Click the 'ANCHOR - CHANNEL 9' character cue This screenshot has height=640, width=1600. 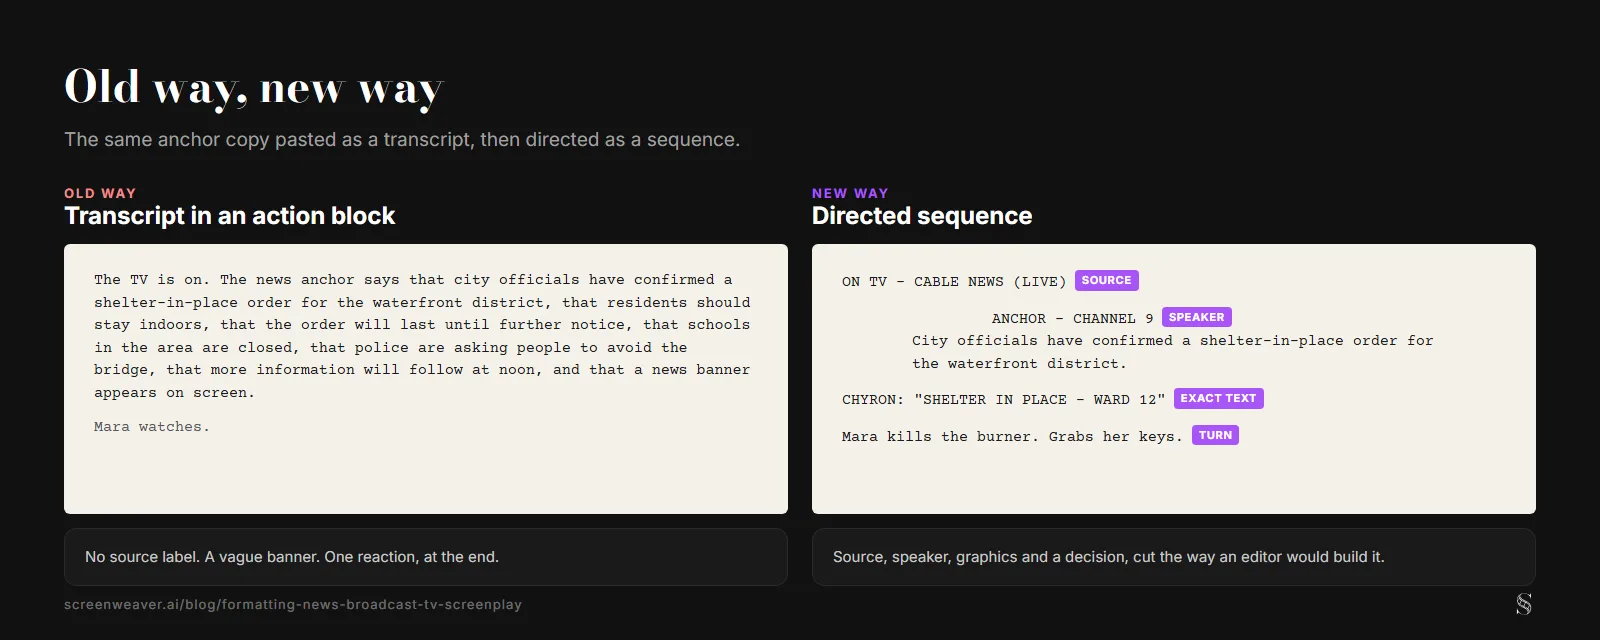click(x=1073, y=319)
